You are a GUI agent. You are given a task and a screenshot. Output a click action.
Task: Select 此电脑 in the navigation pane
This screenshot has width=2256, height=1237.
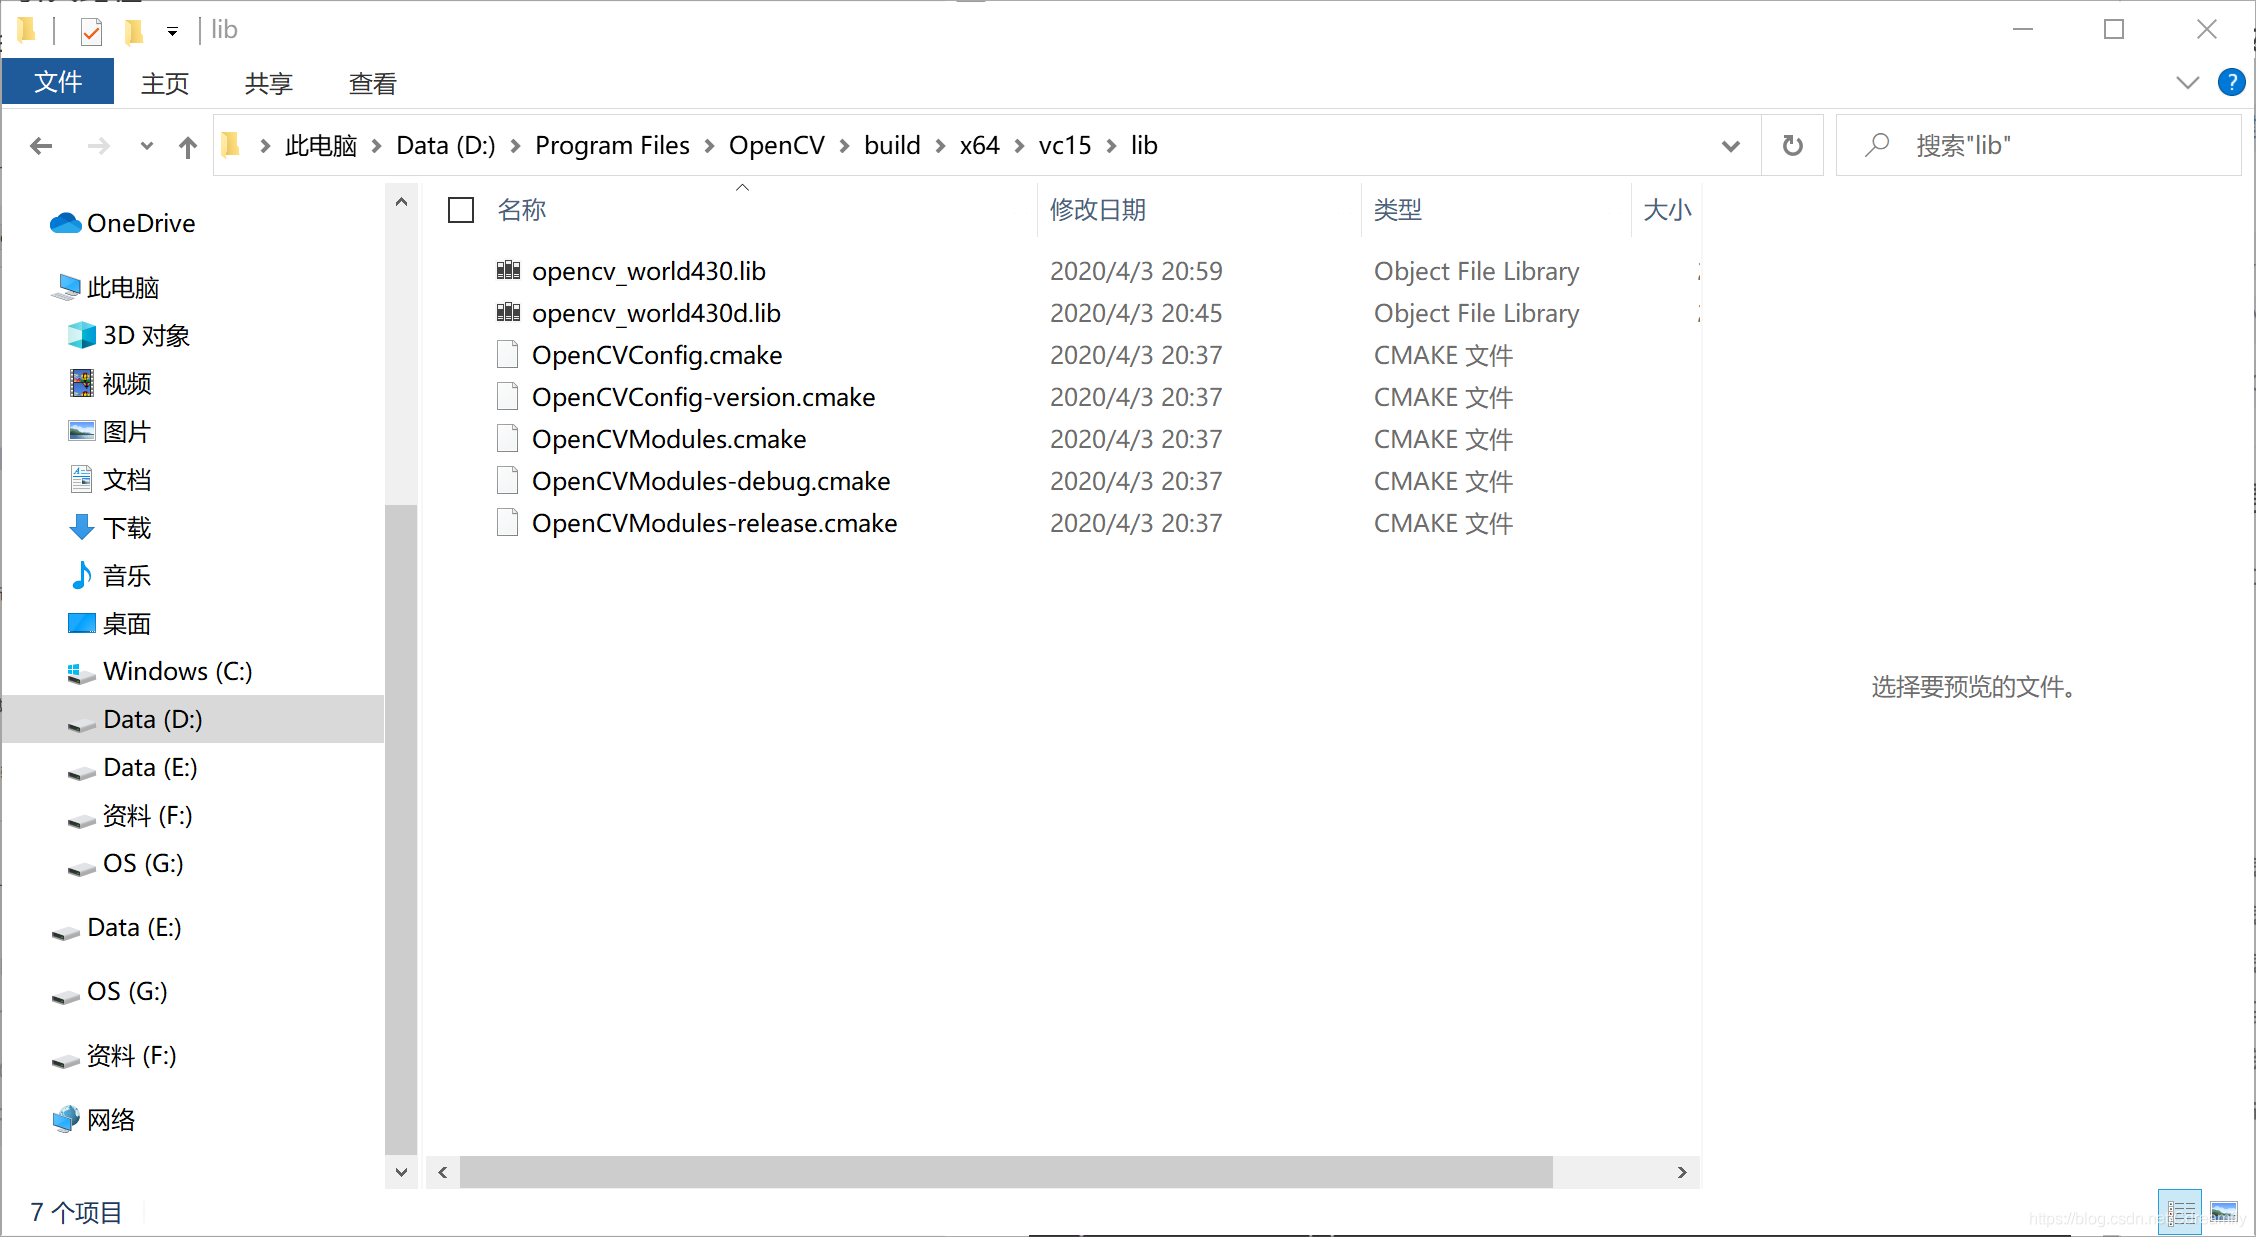106,287
